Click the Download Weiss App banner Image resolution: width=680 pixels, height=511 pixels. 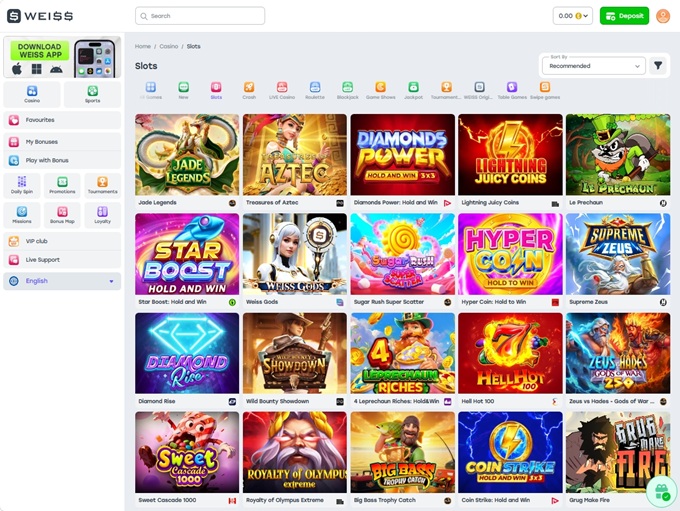coord(62,57)
